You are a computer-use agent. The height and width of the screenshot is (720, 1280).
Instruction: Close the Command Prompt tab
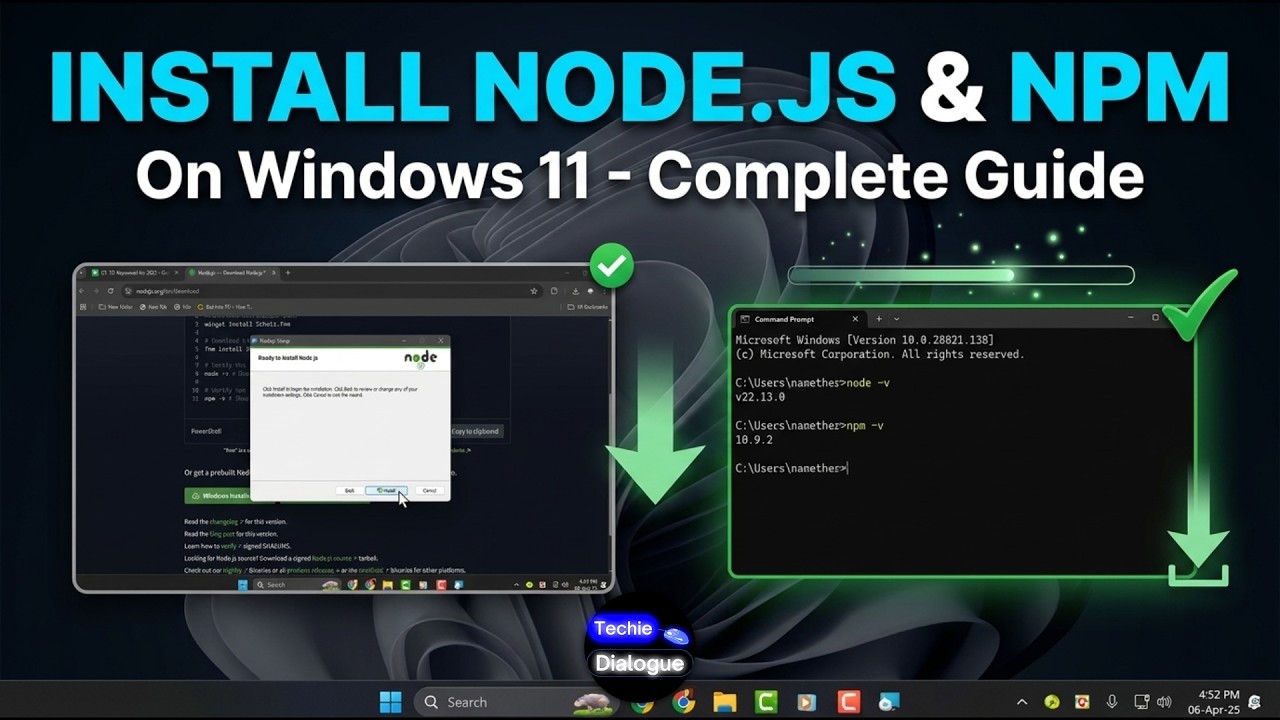click(x=853, y=319)
